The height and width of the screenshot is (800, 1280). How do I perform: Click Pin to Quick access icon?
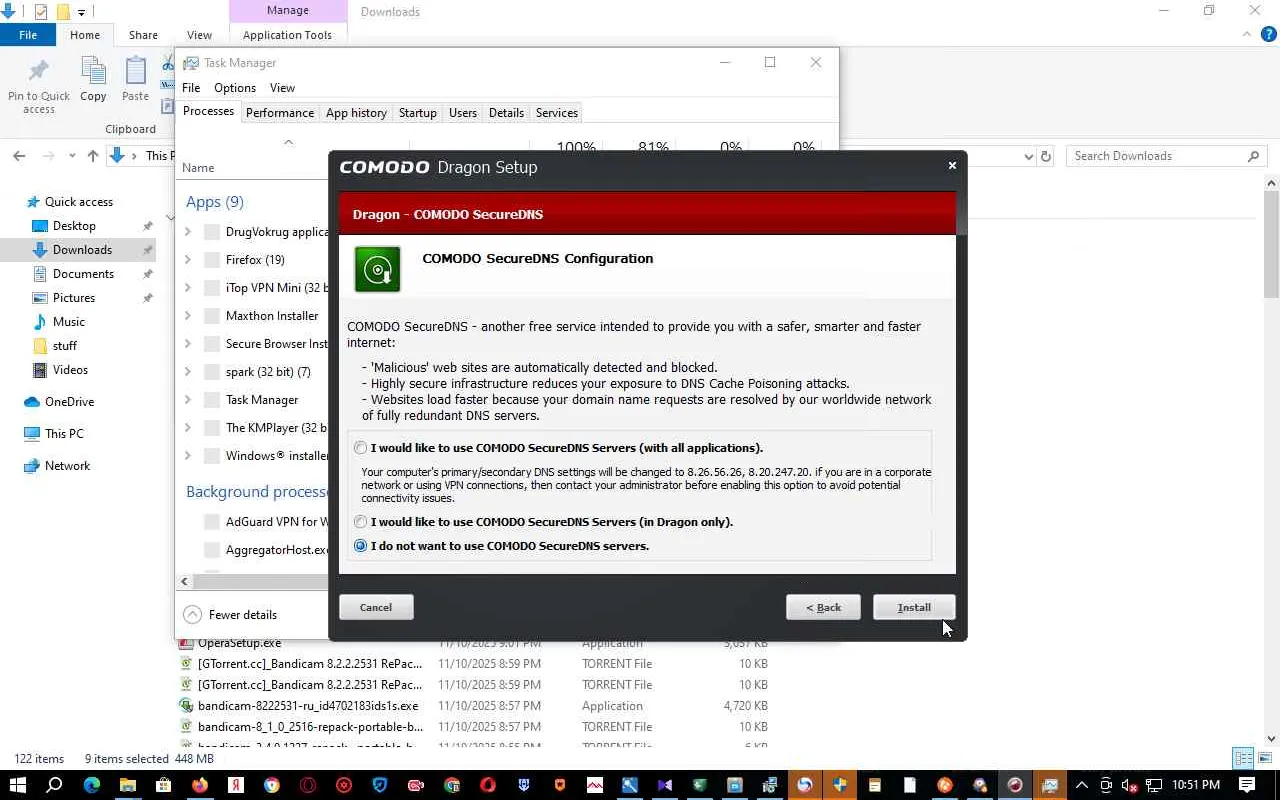tap(39, 72)
